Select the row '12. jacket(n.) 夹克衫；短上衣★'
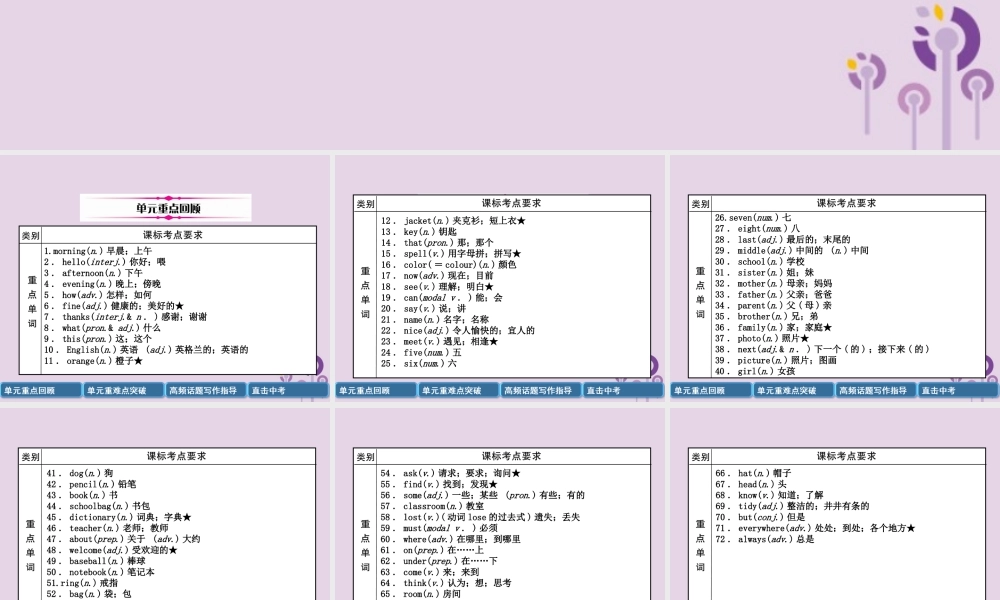The image size is (1000, 600). (x=453, y=221)
